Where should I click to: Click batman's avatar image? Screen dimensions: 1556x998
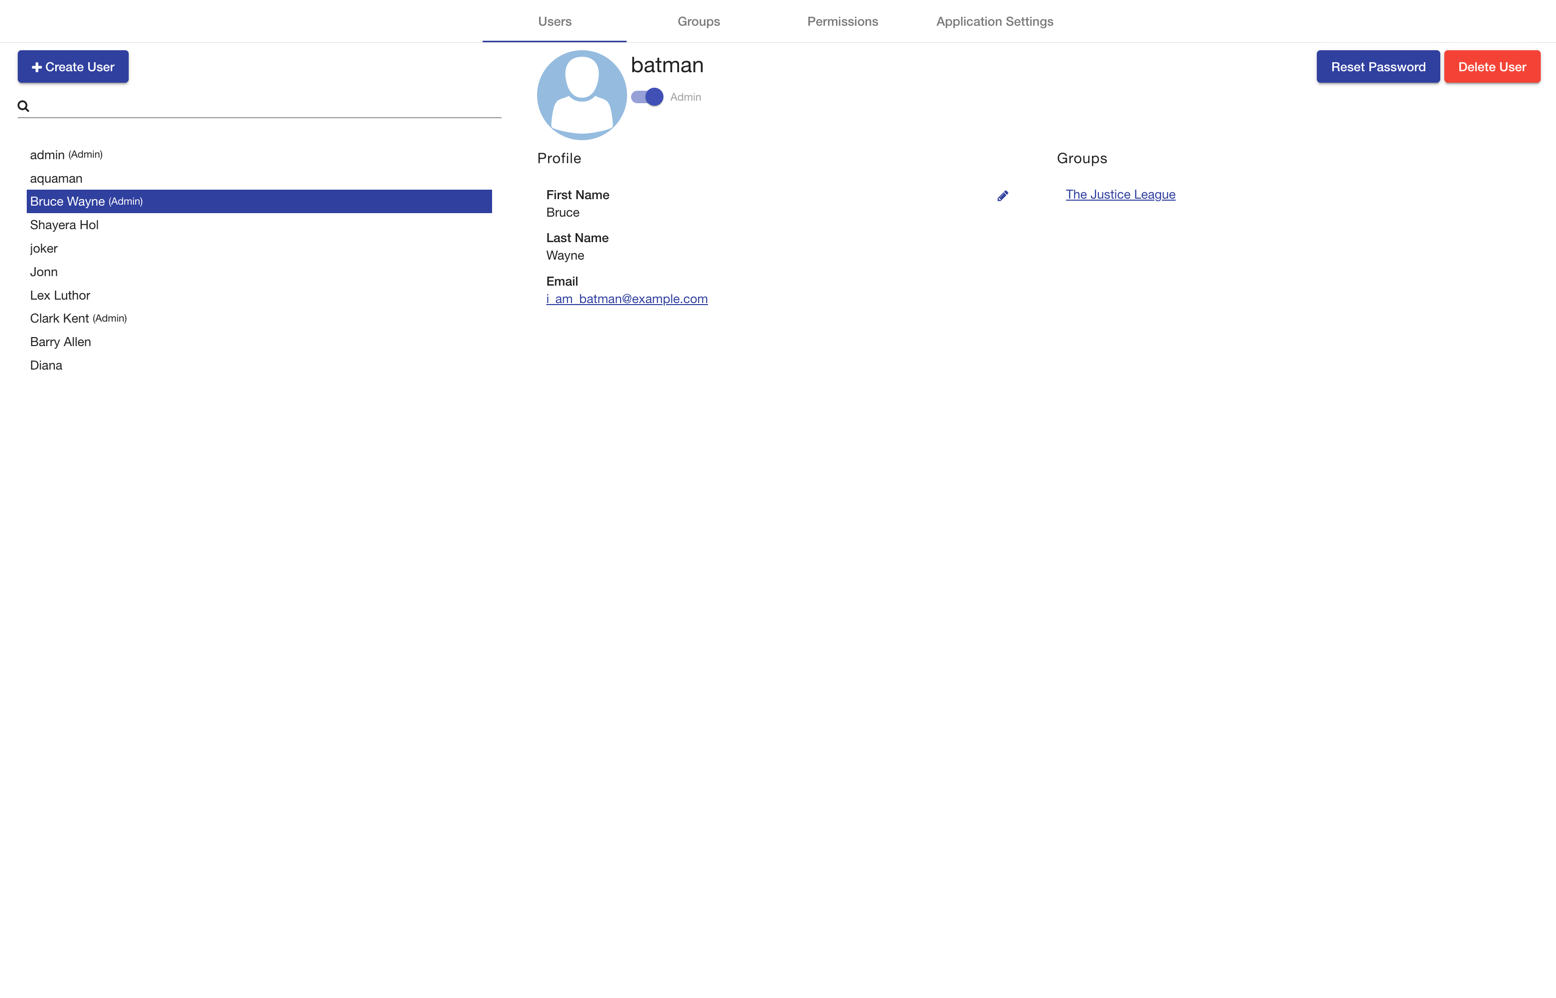coord(581,94)
